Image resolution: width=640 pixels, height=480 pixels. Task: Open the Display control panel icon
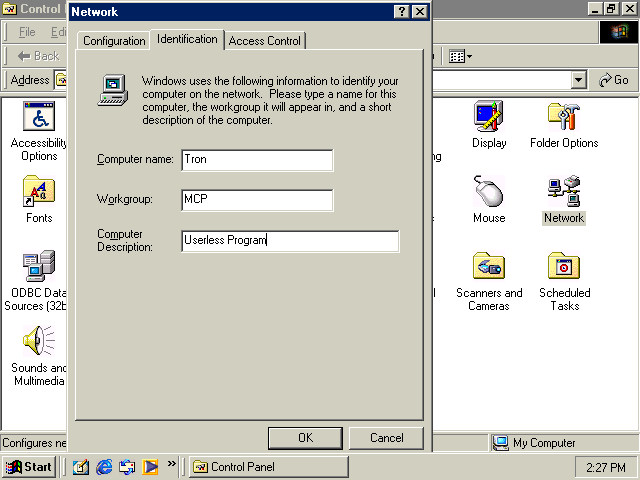click(x=489, y=116)
